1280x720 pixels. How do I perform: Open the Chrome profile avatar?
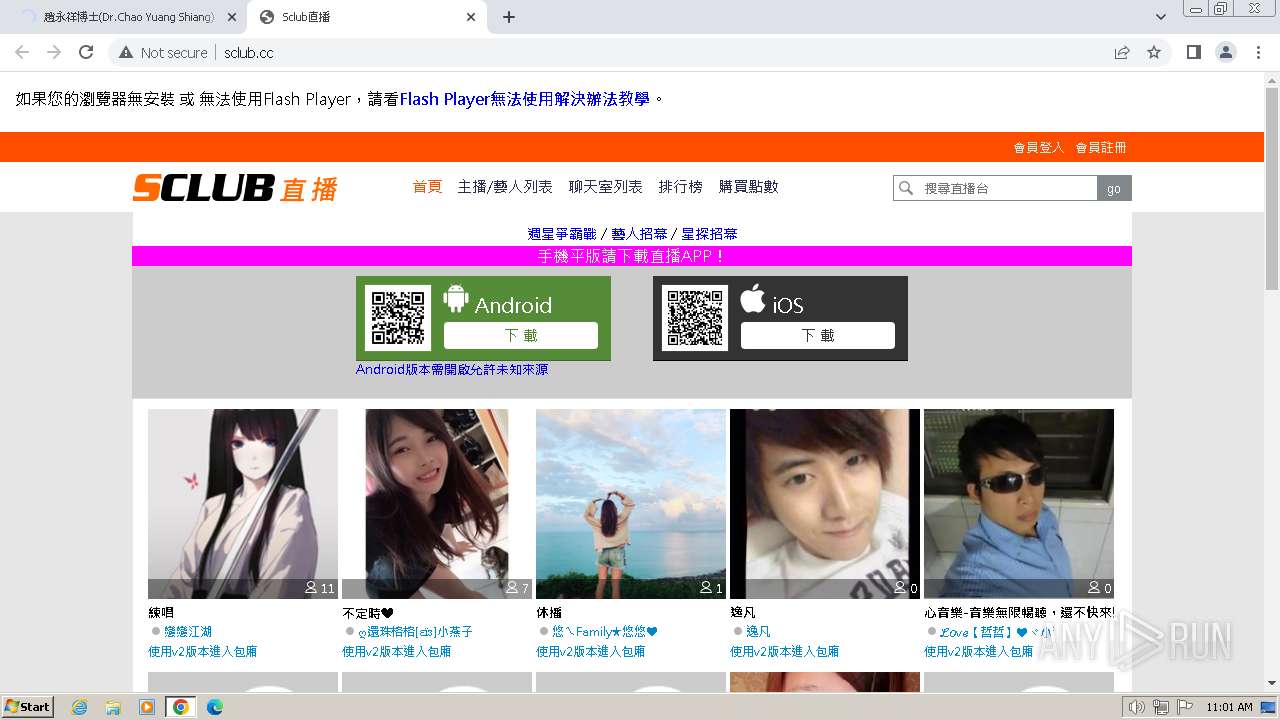coord(1225,52)
